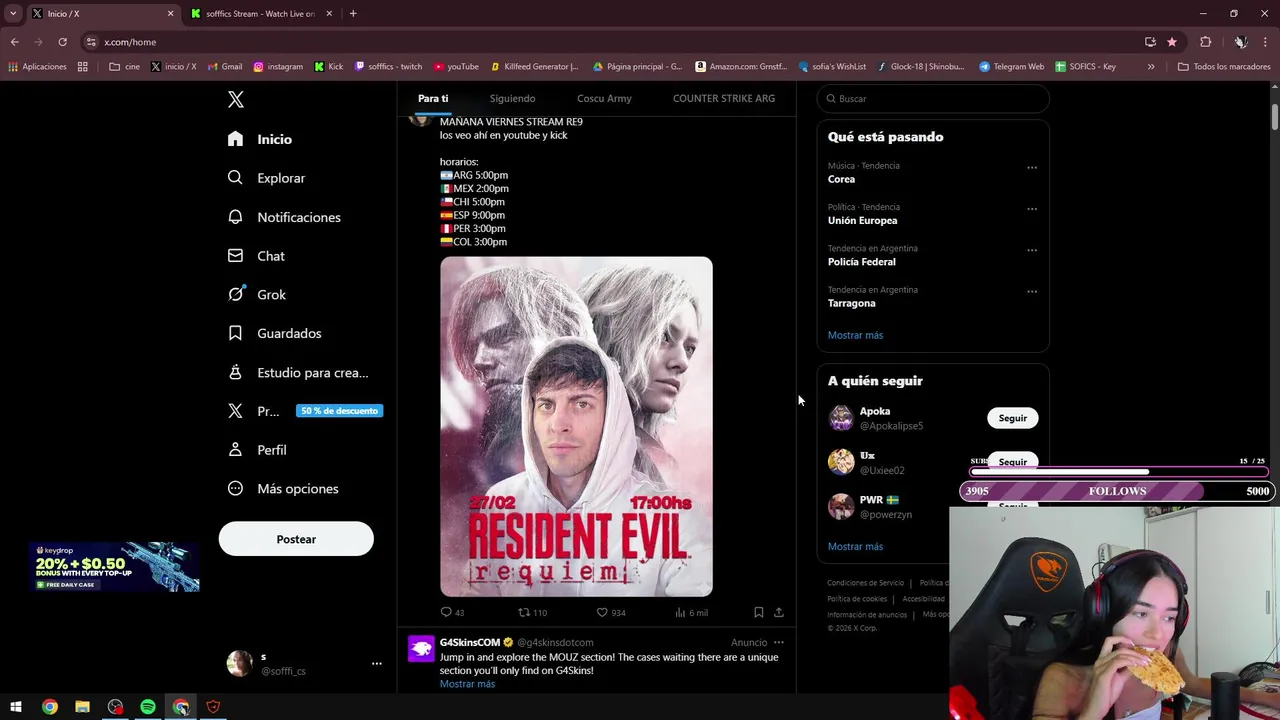Screen dimensions: 1280x720
Task: Open Apoka's profile avatar
Action: (841, 418)
